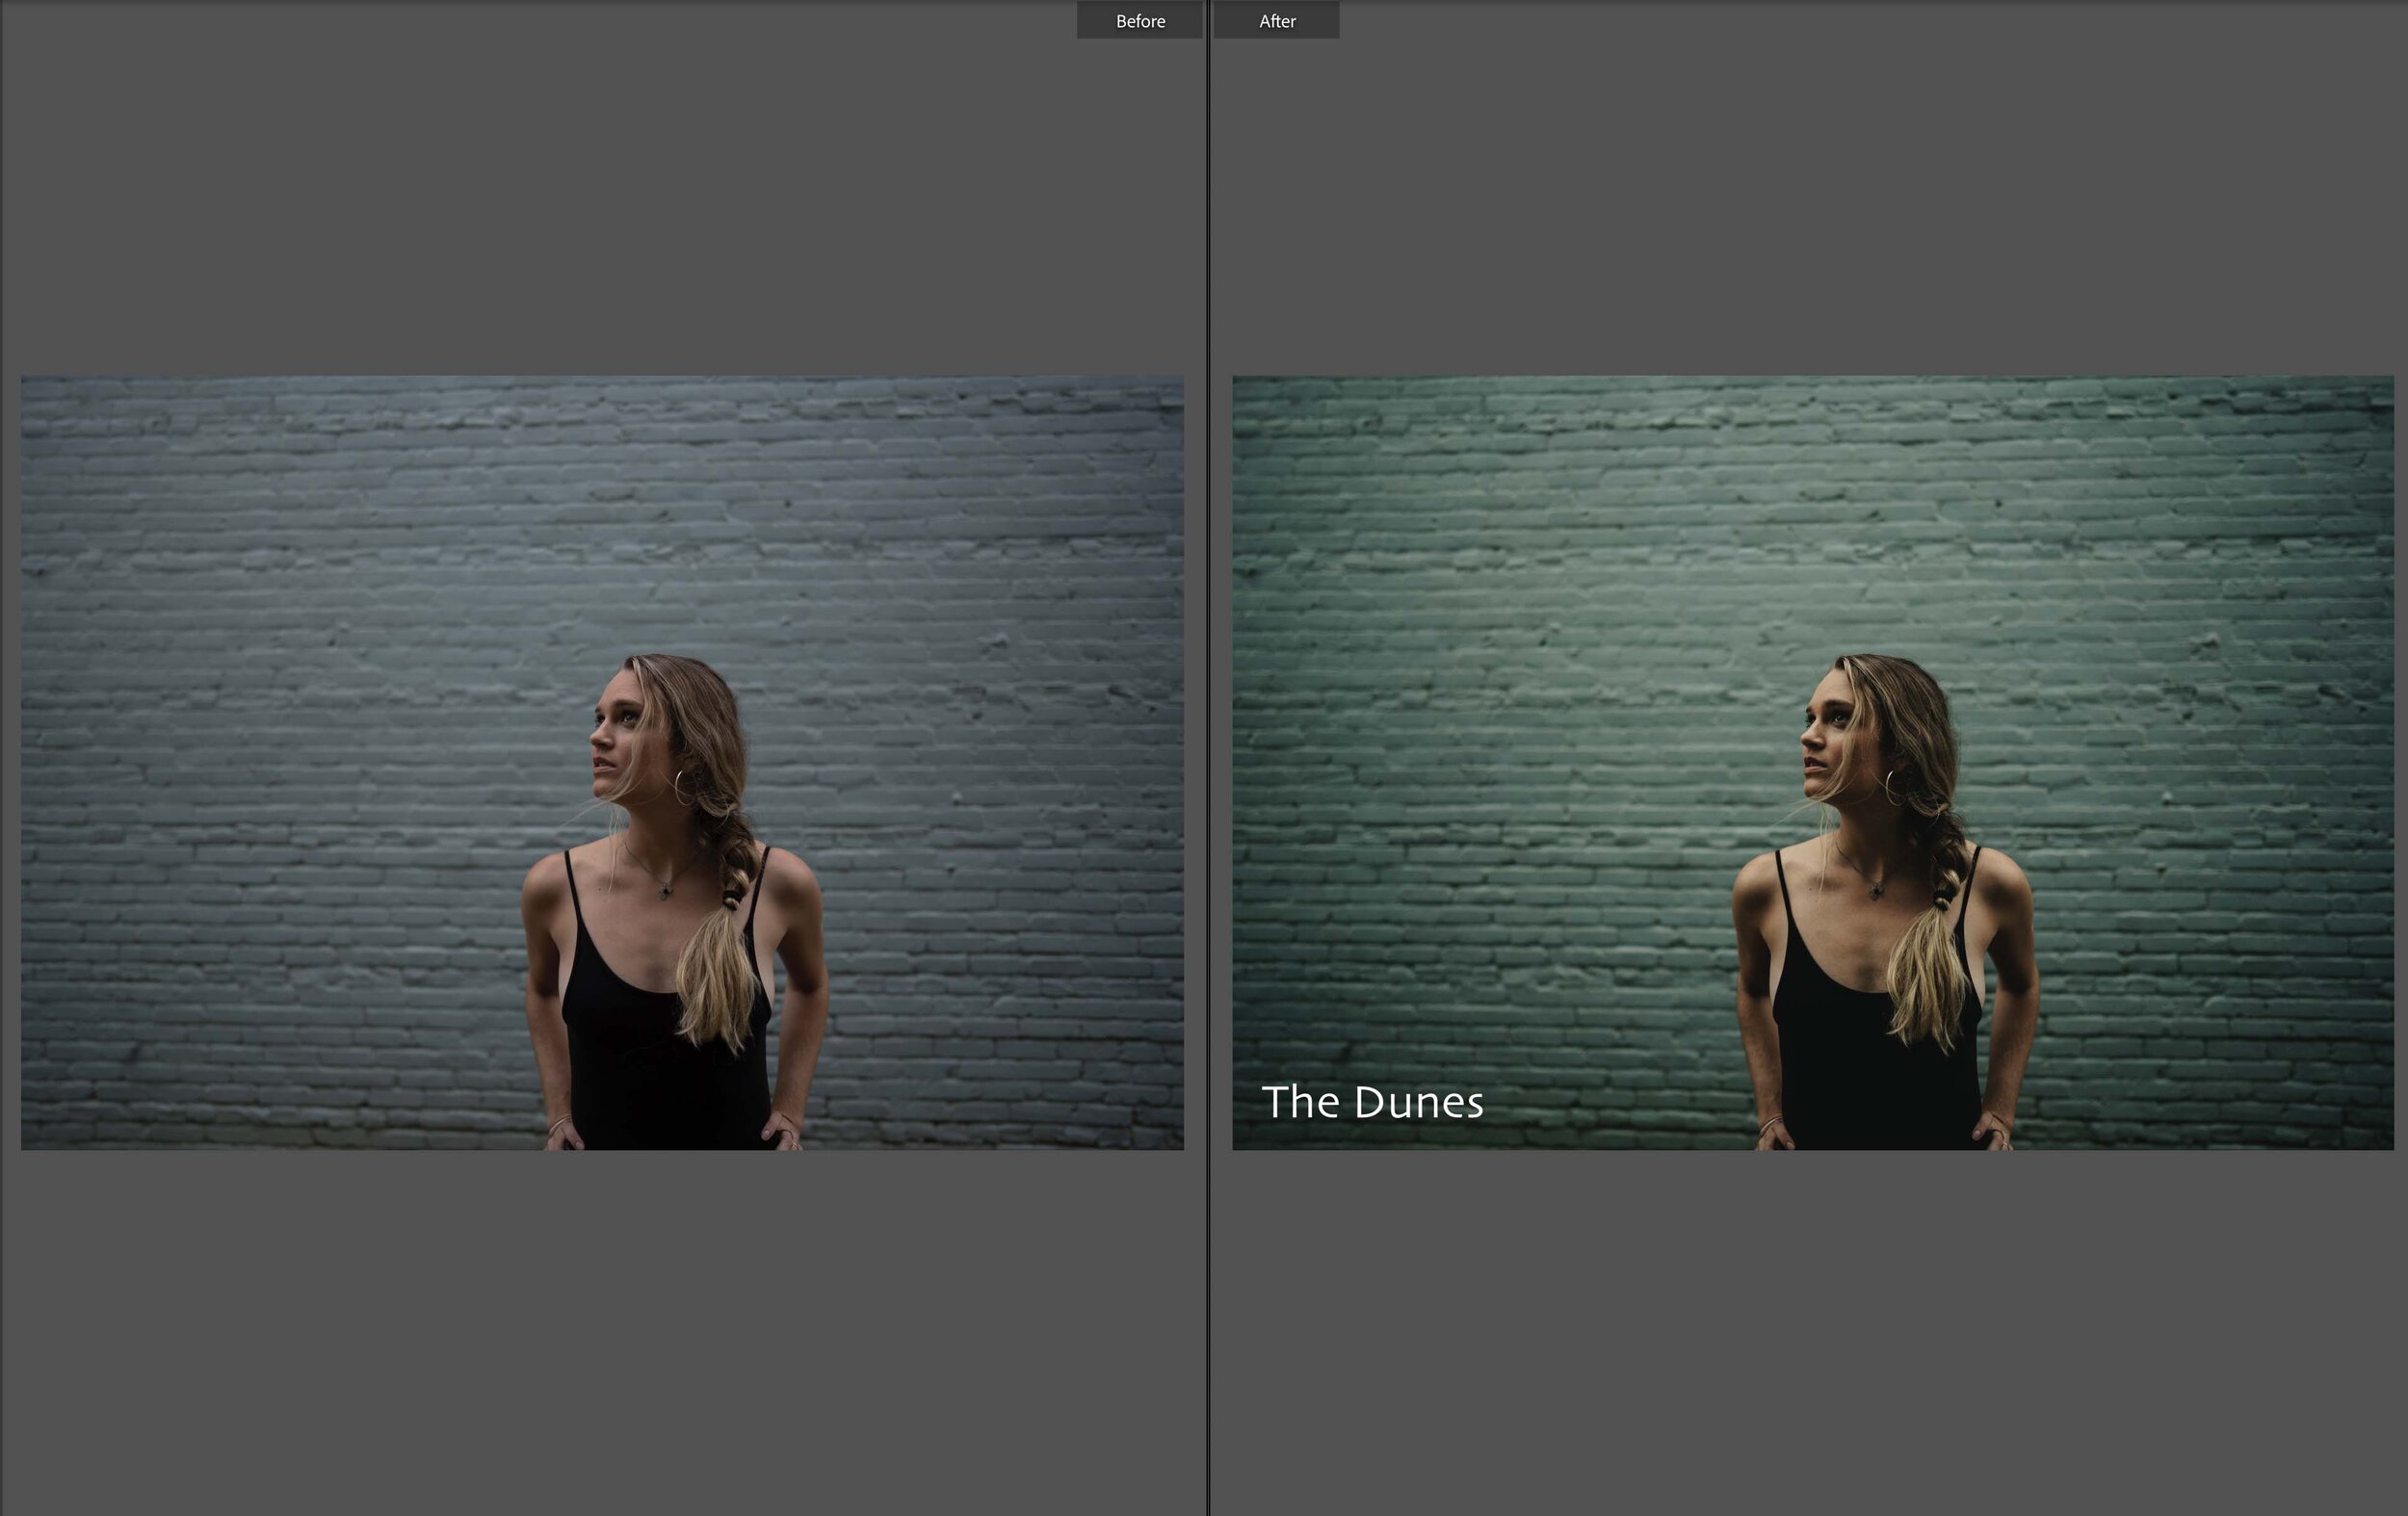Screen dimensions: 2408x1516
Task: Click the Before label tab
Action: pos(1139,20)
